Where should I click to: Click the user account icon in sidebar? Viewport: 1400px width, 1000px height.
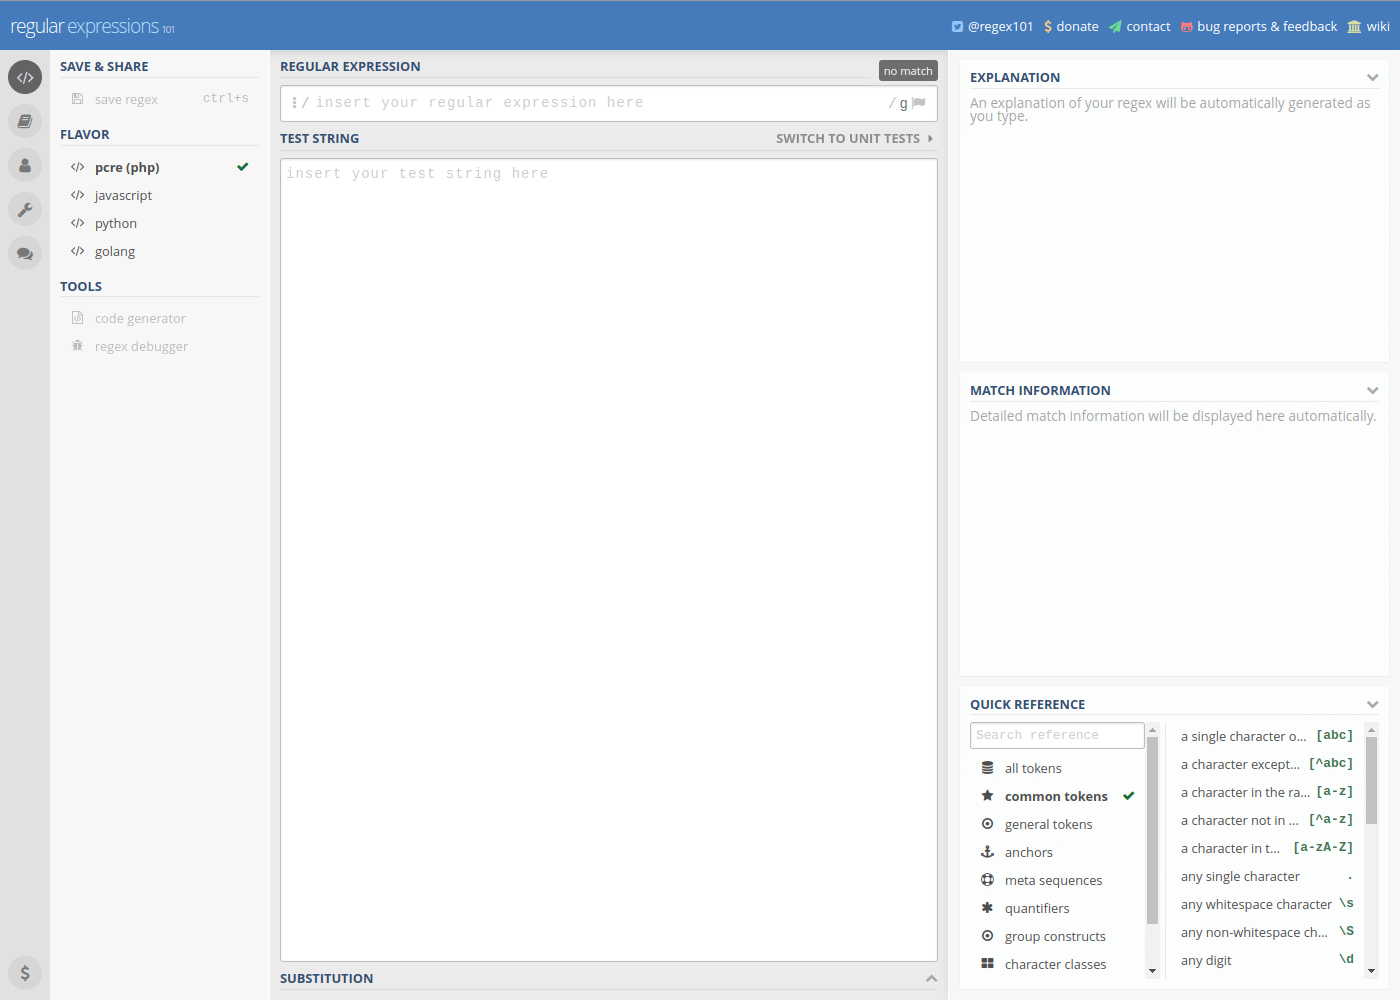point(25,165)
